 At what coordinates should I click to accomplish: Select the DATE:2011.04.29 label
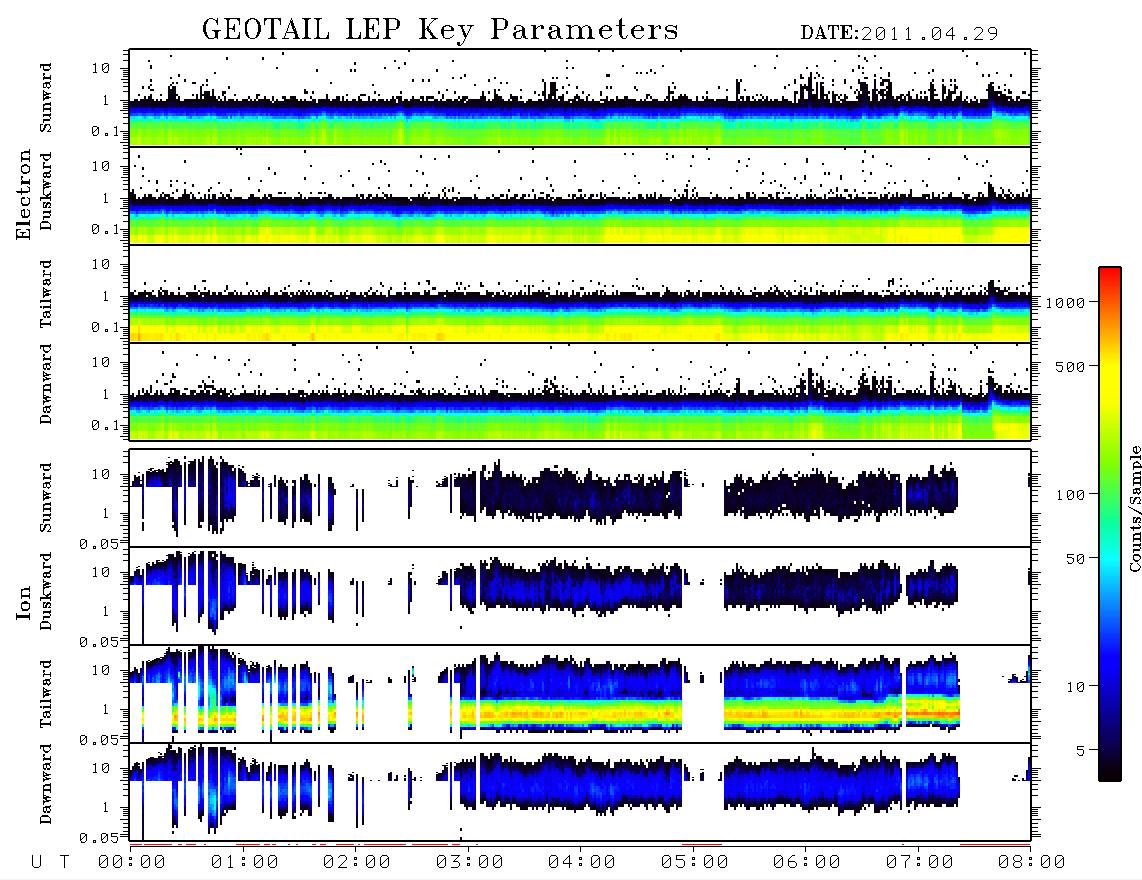click(x=899, y=33)
